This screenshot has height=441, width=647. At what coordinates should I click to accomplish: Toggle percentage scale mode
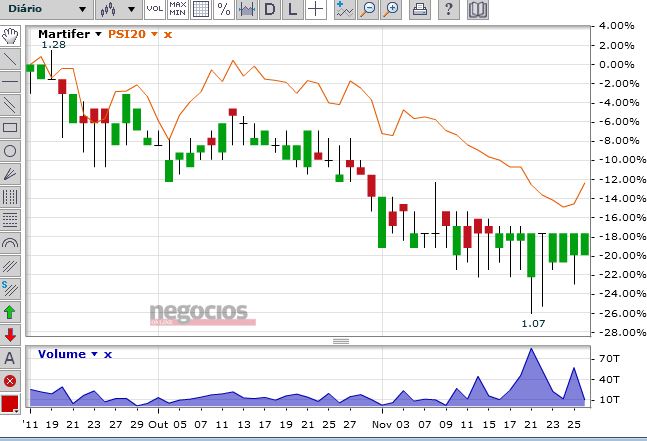(224, 9)
